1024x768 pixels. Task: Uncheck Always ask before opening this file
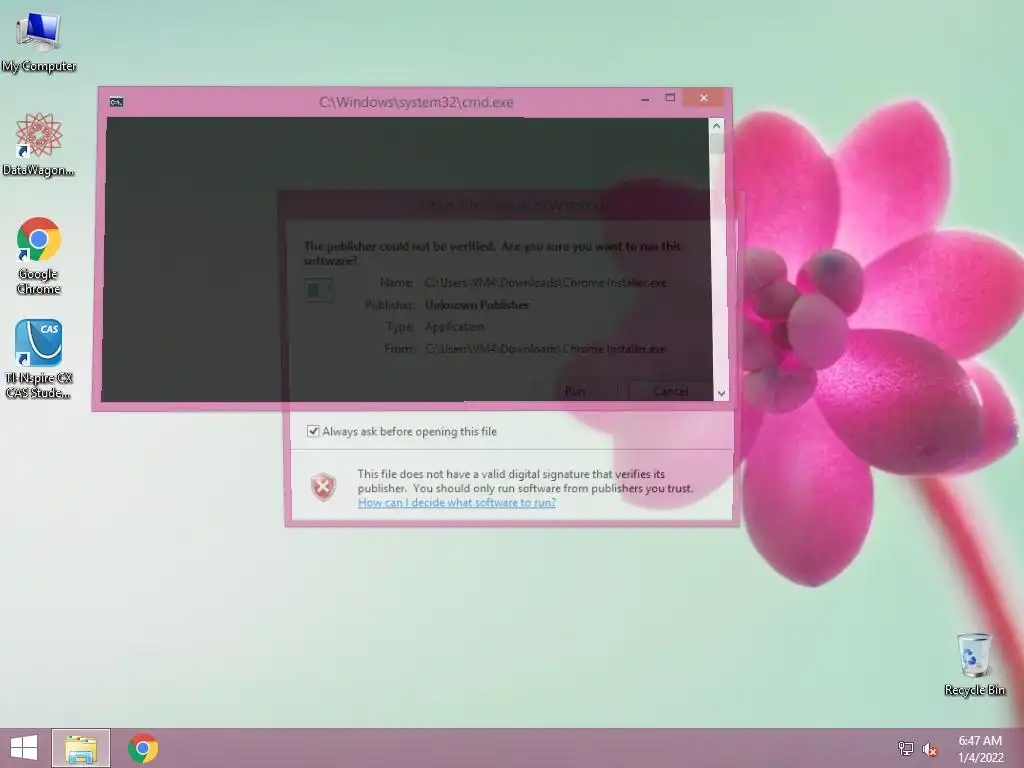313,431
